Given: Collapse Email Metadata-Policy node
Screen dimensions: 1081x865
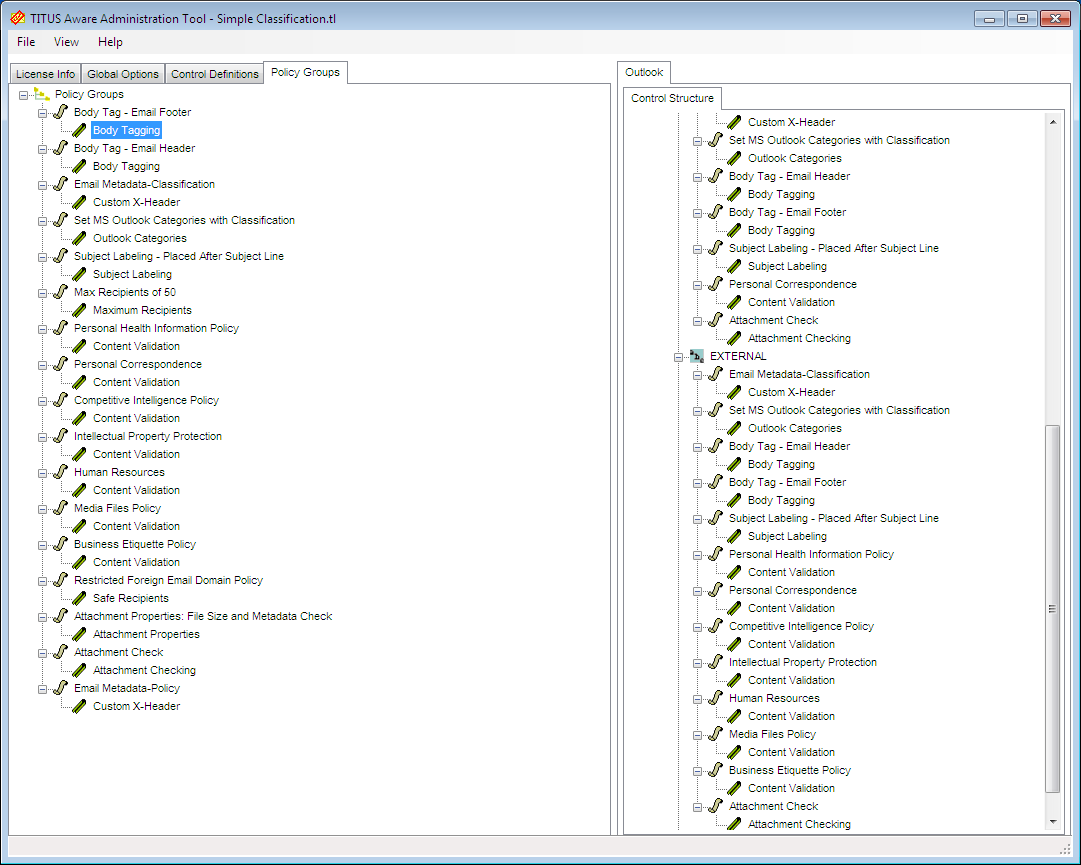Looking at the screenshot, I should coord(43,689).
